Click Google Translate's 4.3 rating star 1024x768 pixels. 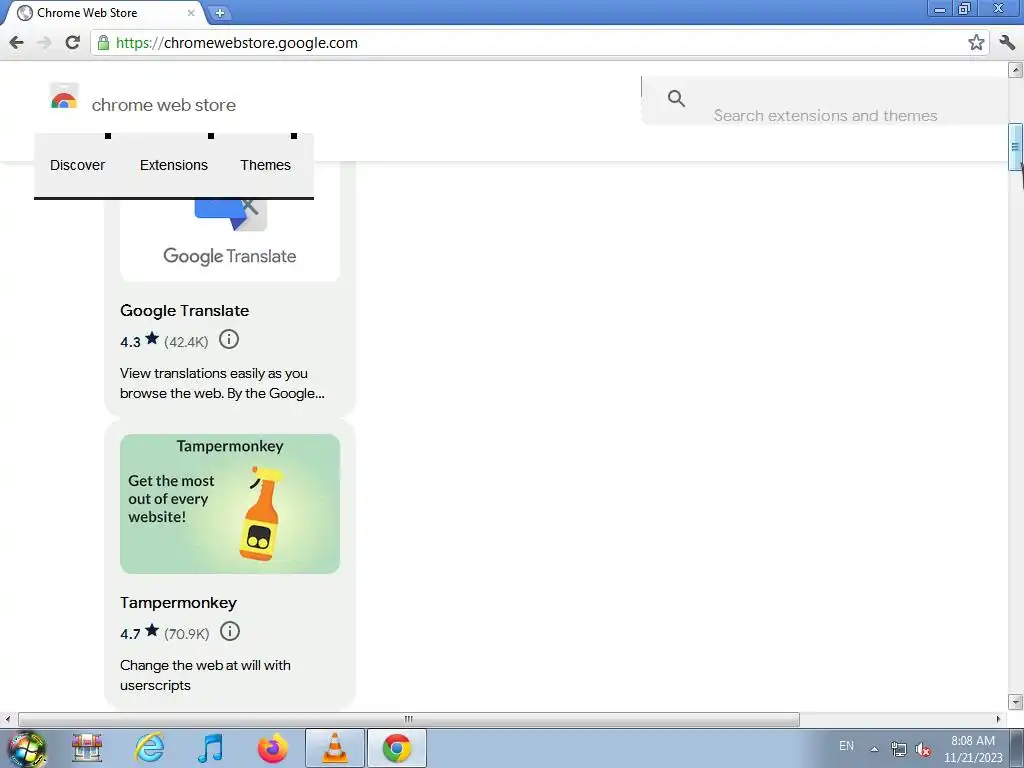pos(152,338)
